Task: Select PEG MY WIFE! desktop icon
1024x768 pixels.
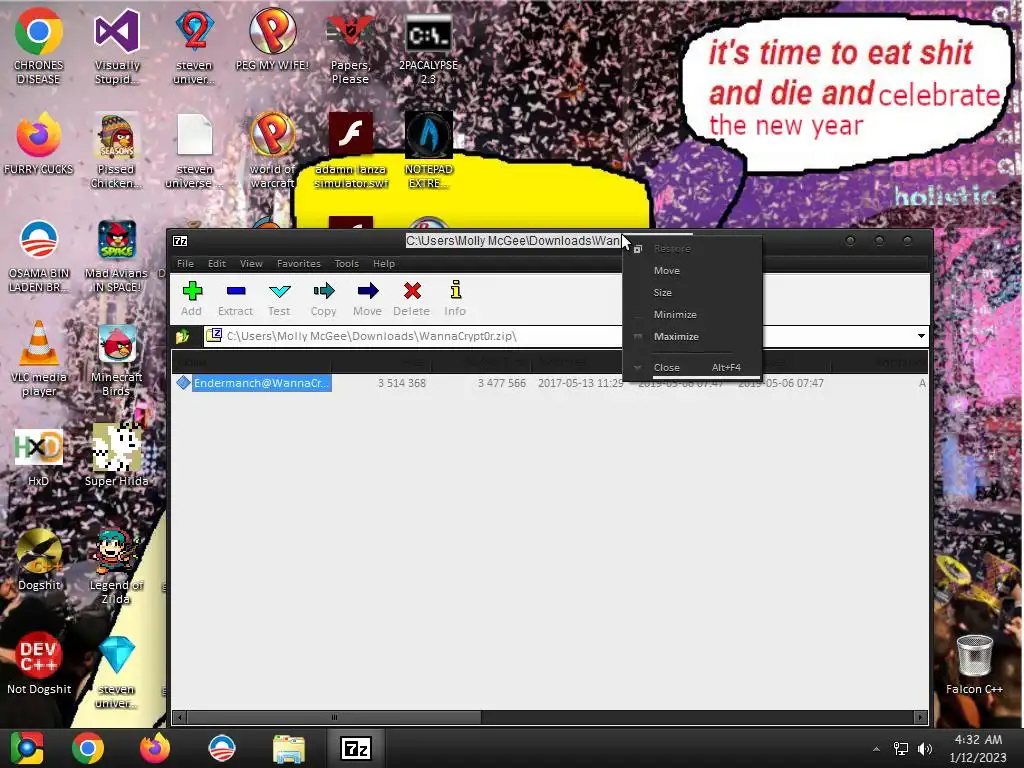Action: [272, 39]
